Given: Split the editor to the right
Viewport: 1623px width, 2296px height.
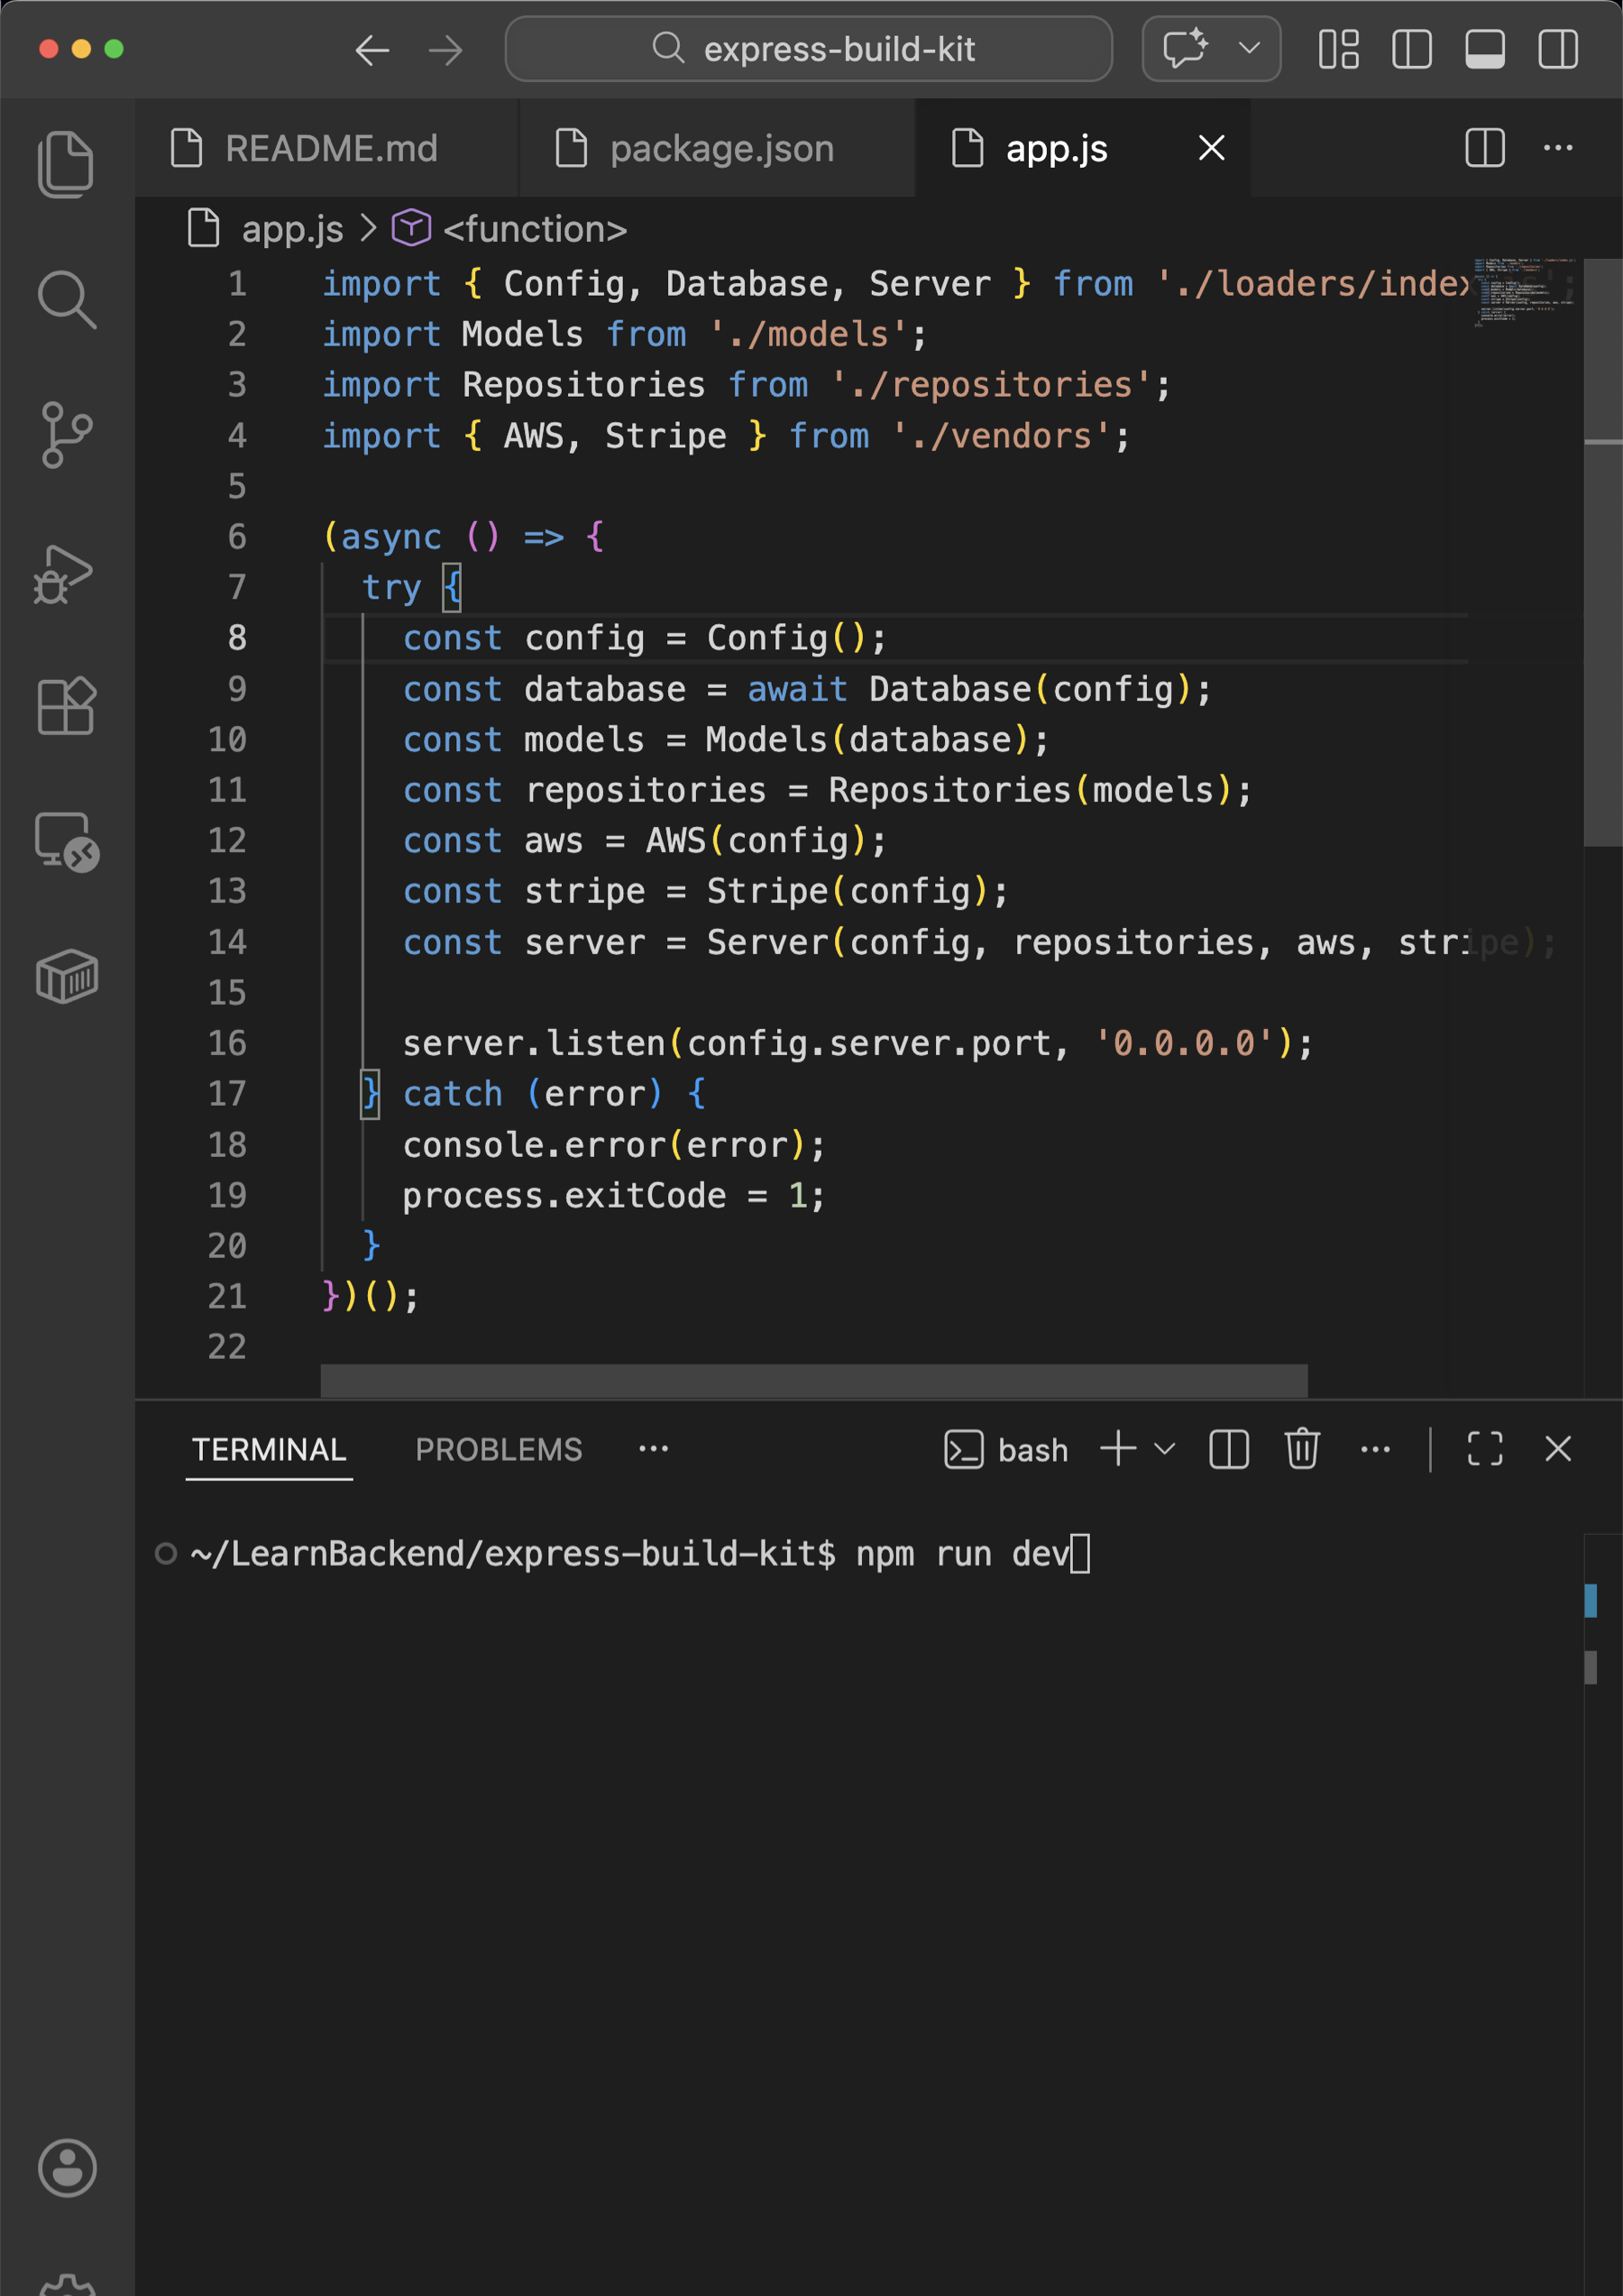Looking at the screenshot, I should click(1484, 148).
